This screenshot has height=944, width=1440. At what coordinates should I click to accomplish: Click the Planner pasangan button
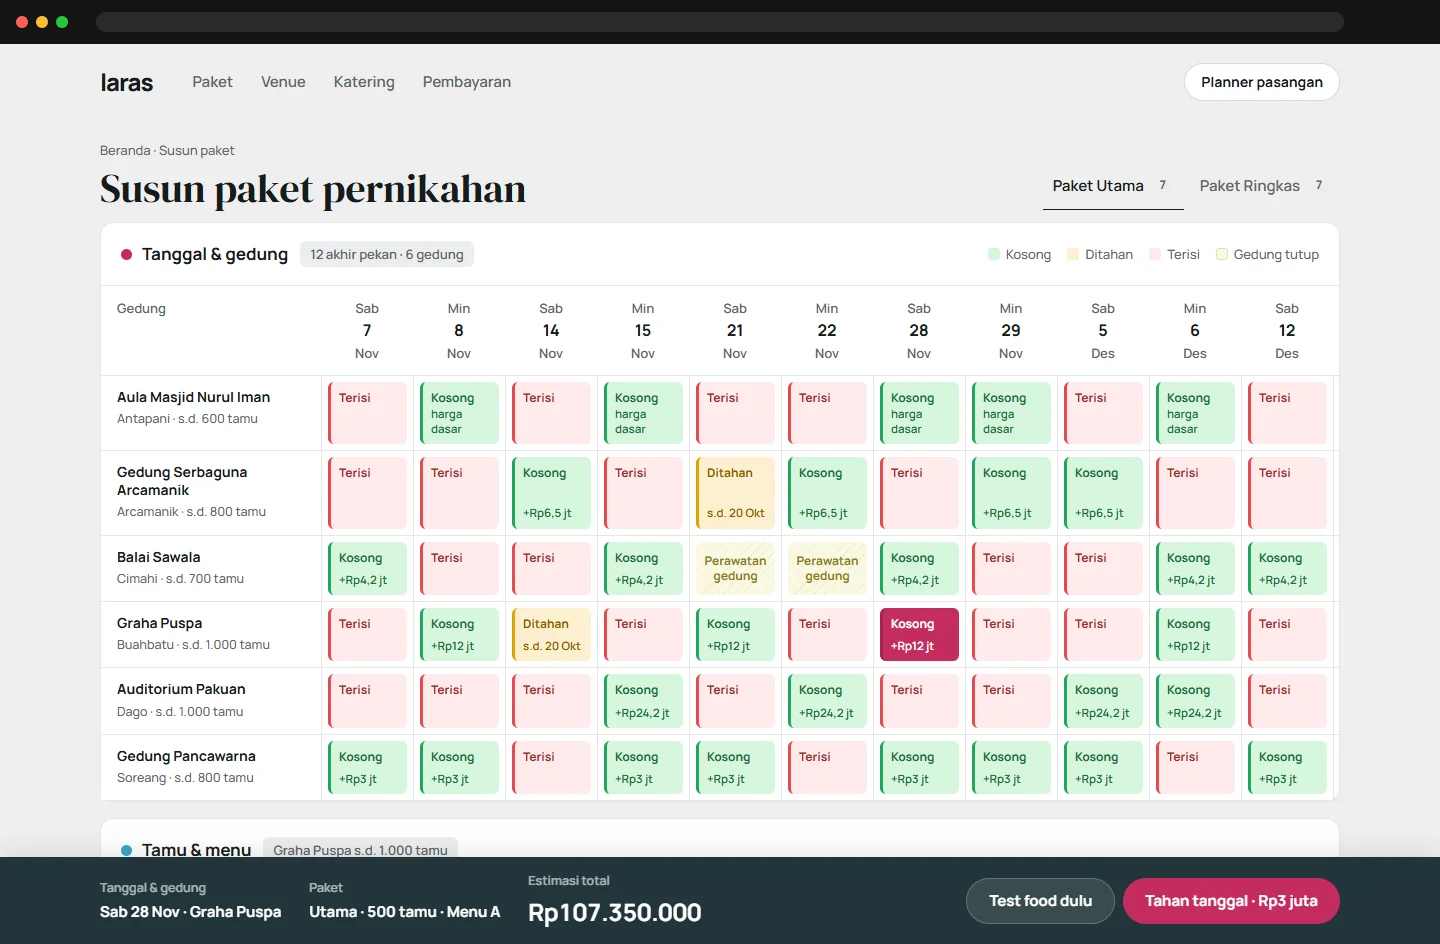pos(1261,82)
